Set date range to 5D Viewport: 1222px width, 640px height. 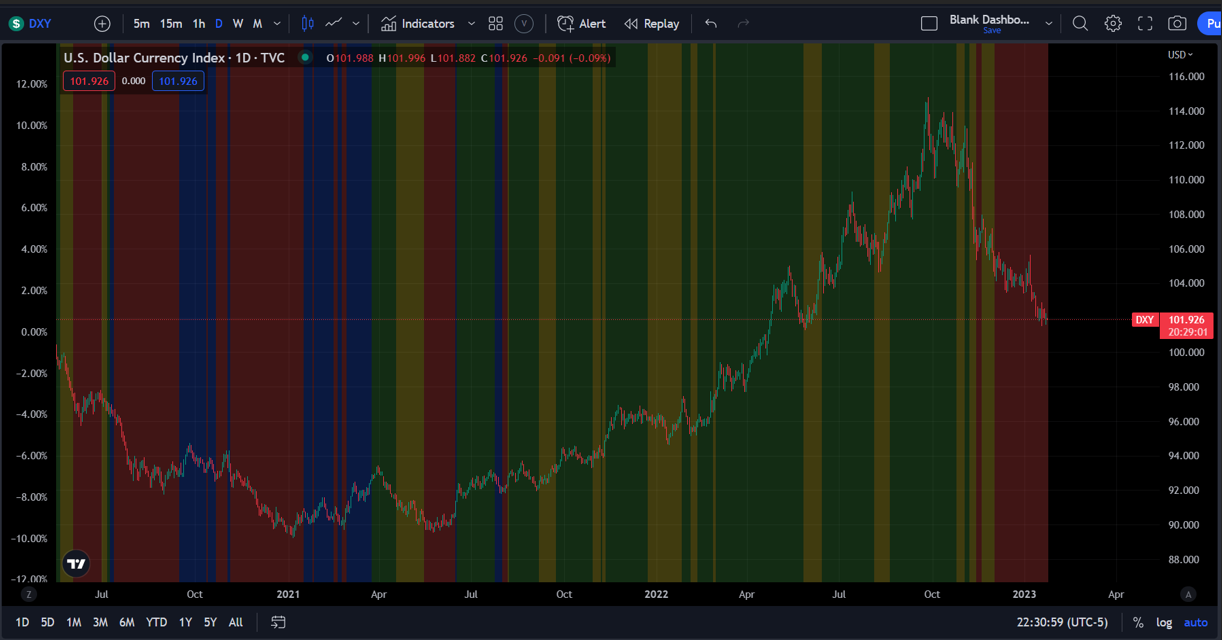tap(48, 622)
